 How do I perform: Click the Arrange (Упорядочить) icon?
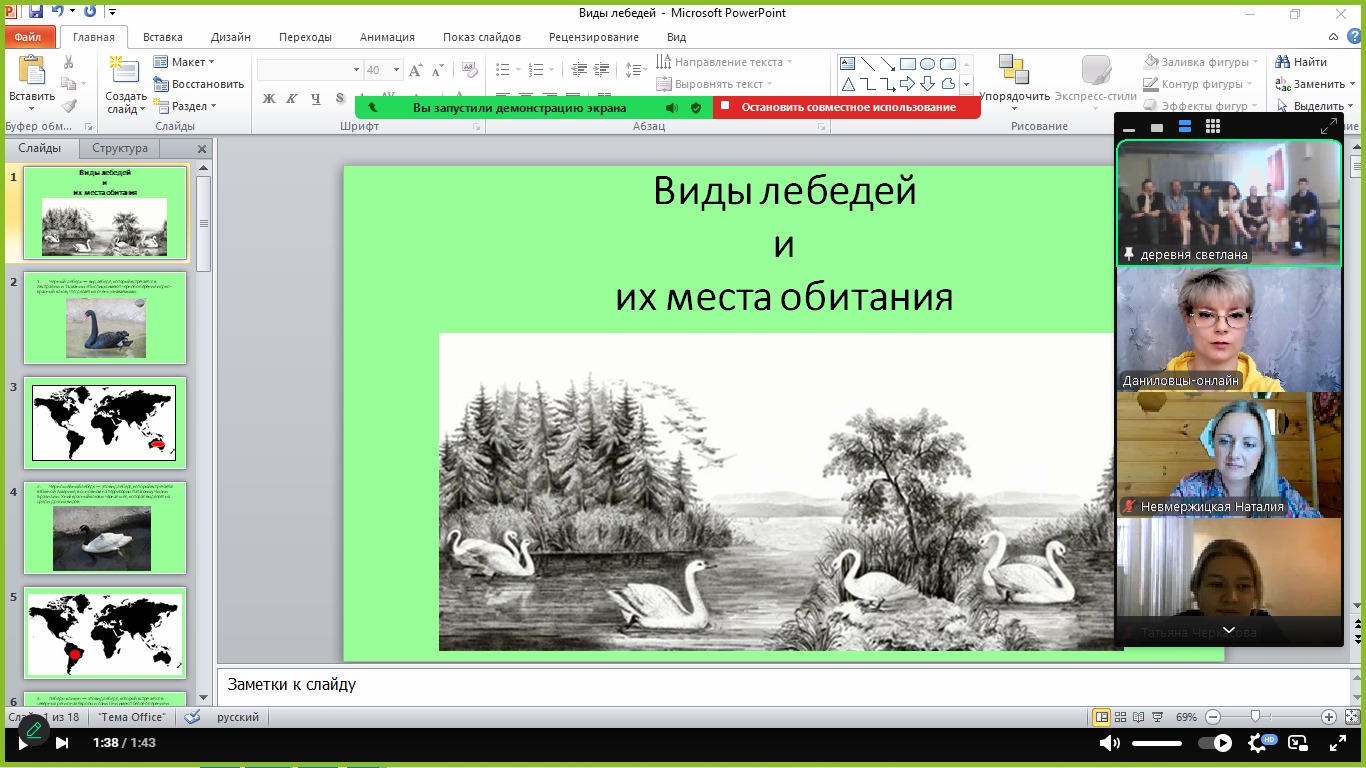1013,72
